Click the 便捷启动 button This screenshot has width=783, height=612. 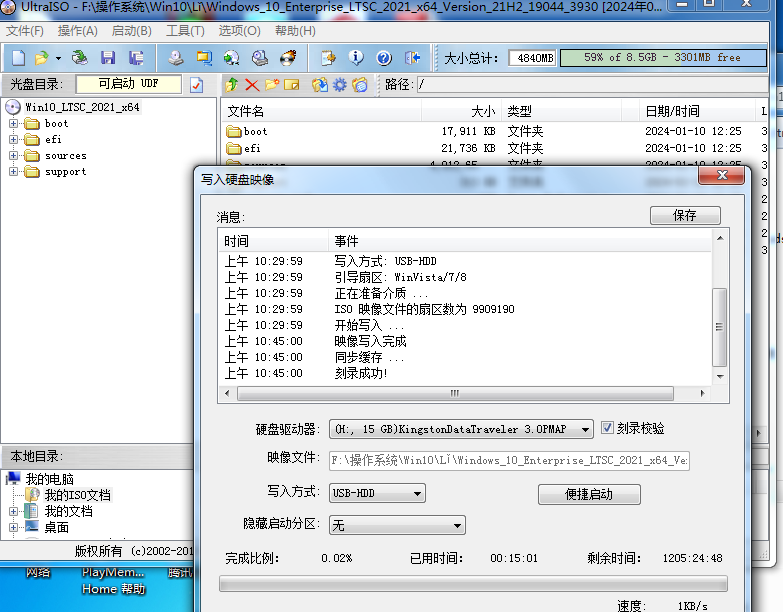coord(589,494)
